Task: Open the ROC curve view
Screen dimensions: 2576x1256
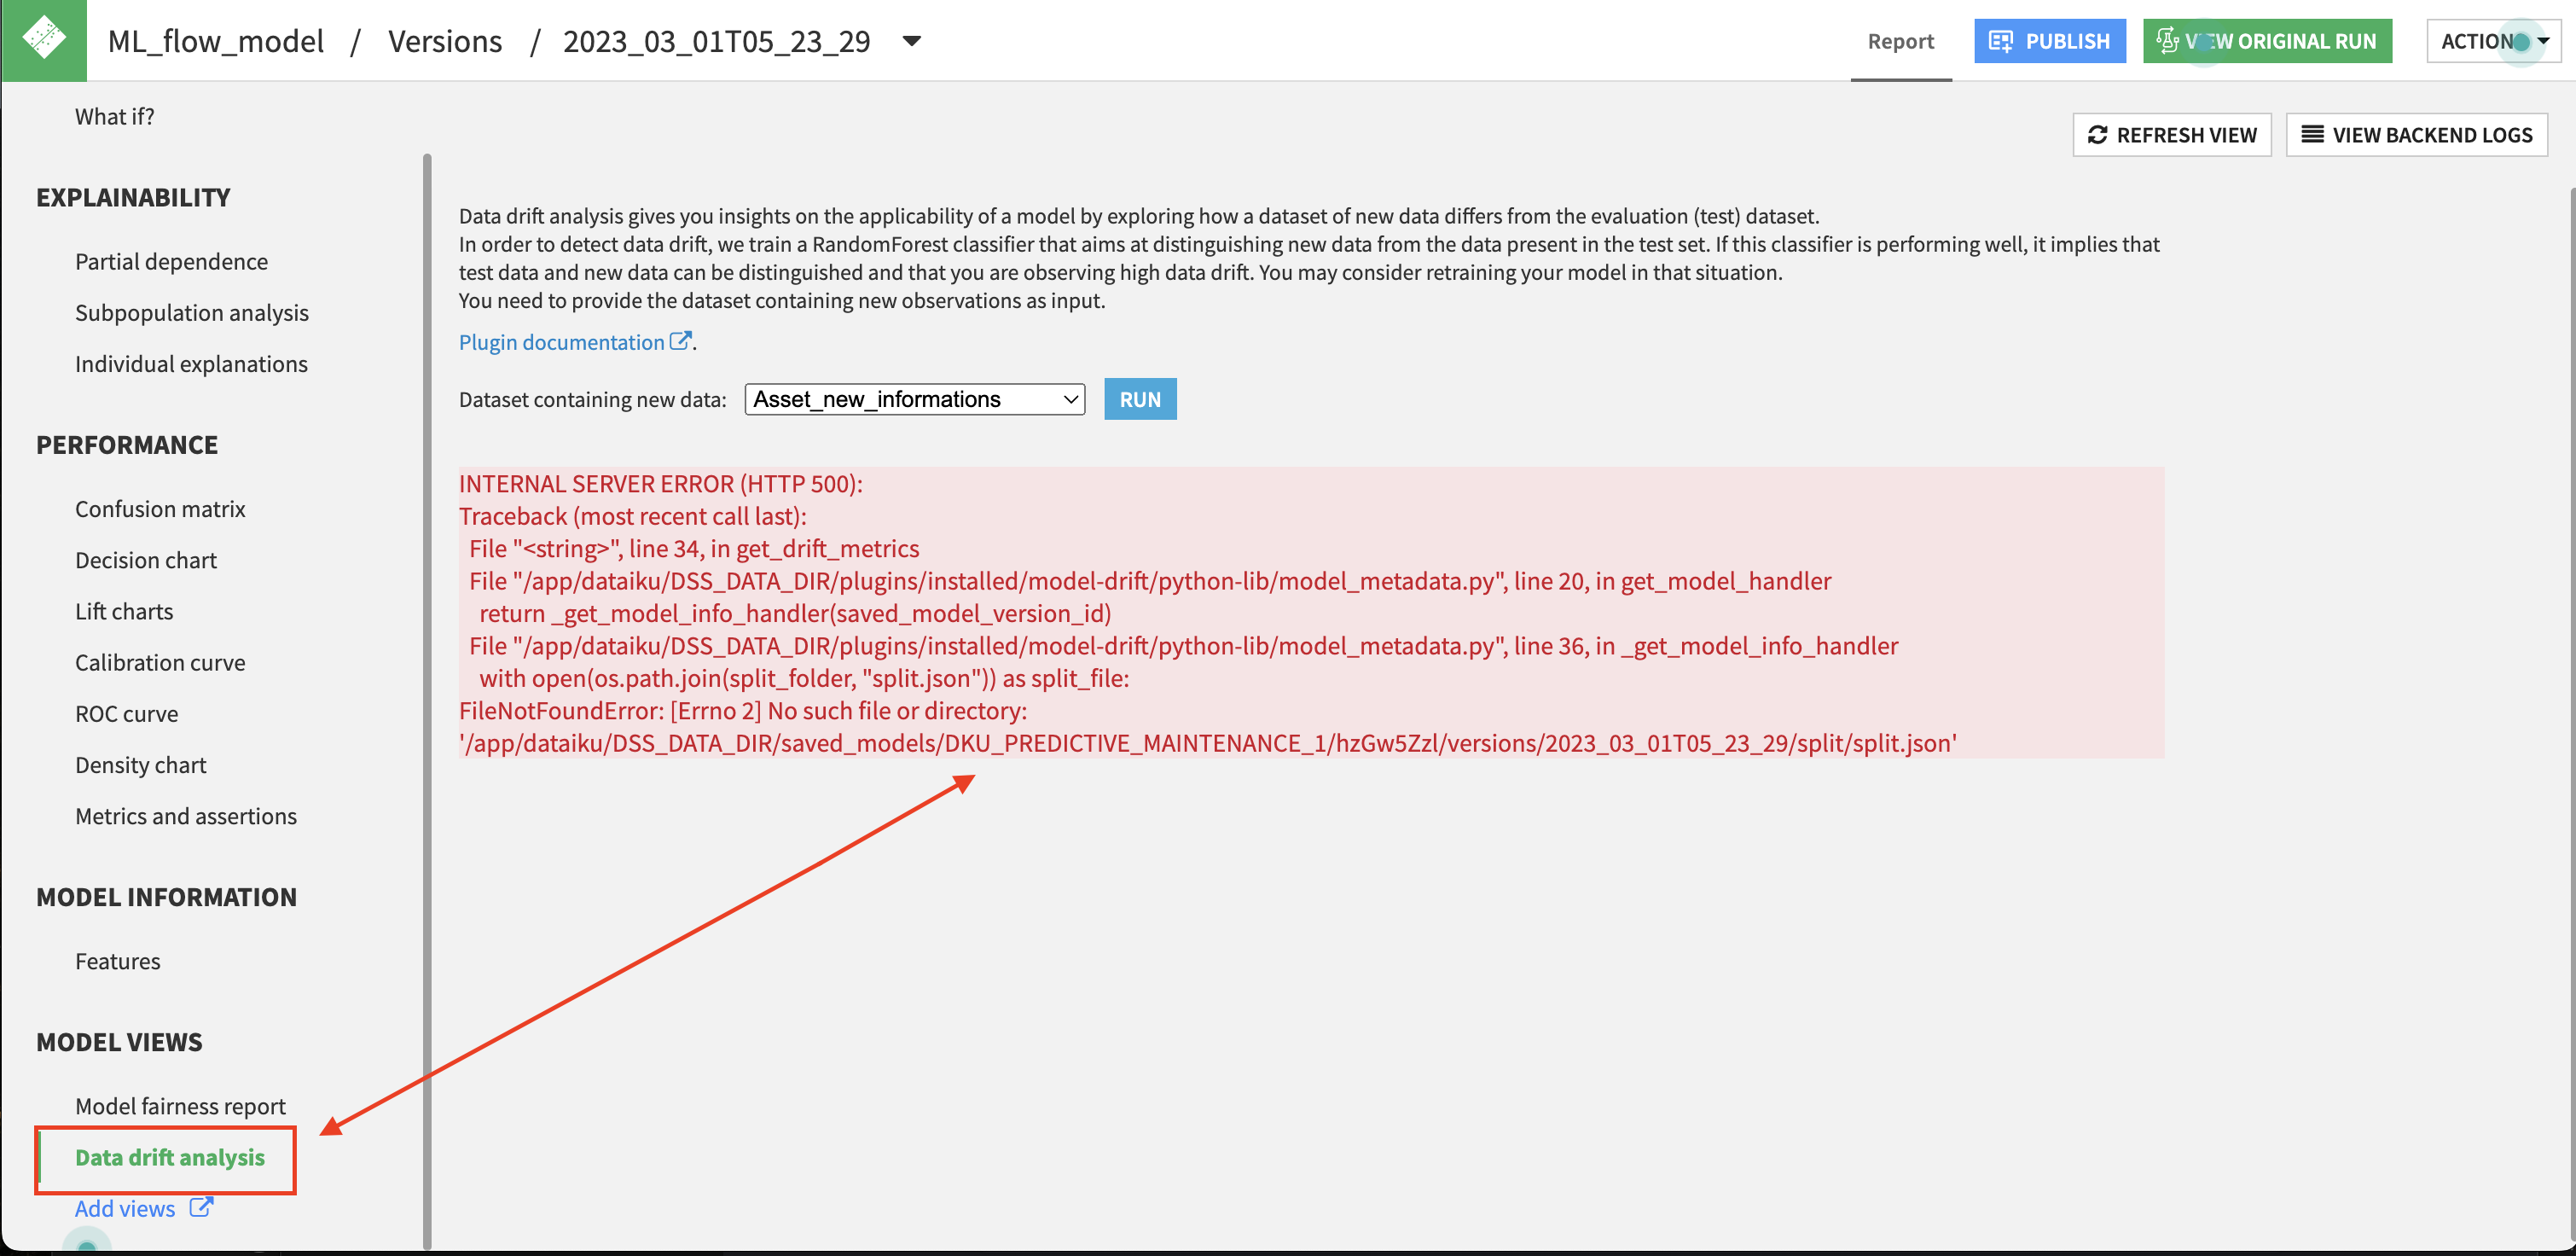Action: 127,714
